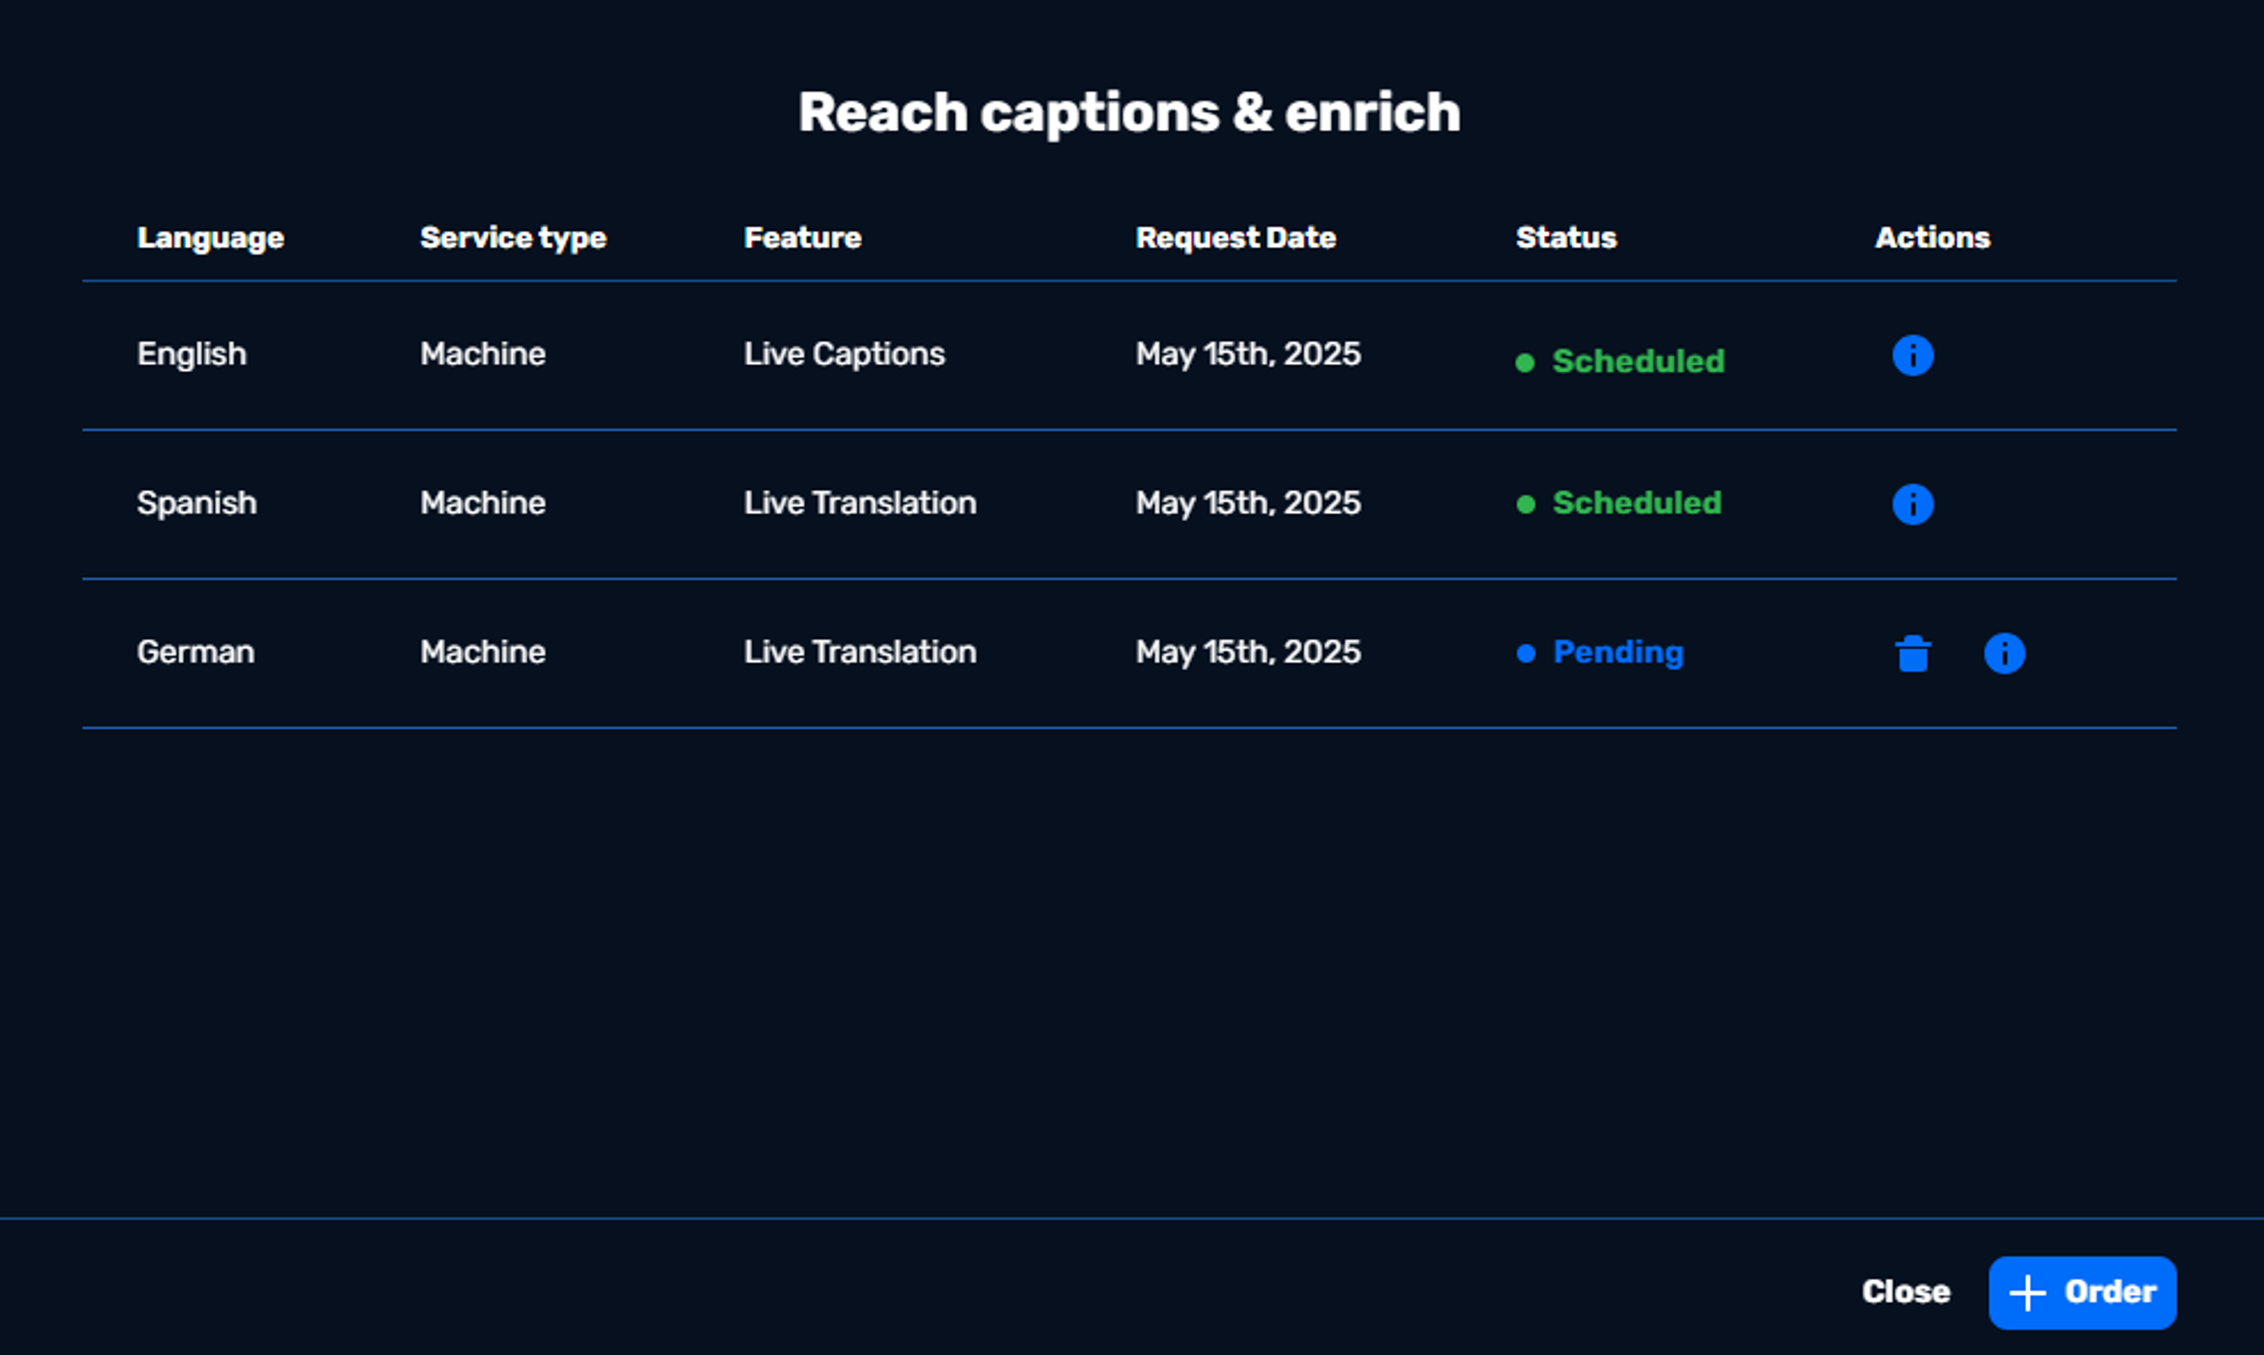
Task: Delete the German Live Translation request
Action: pos(1912,654)
